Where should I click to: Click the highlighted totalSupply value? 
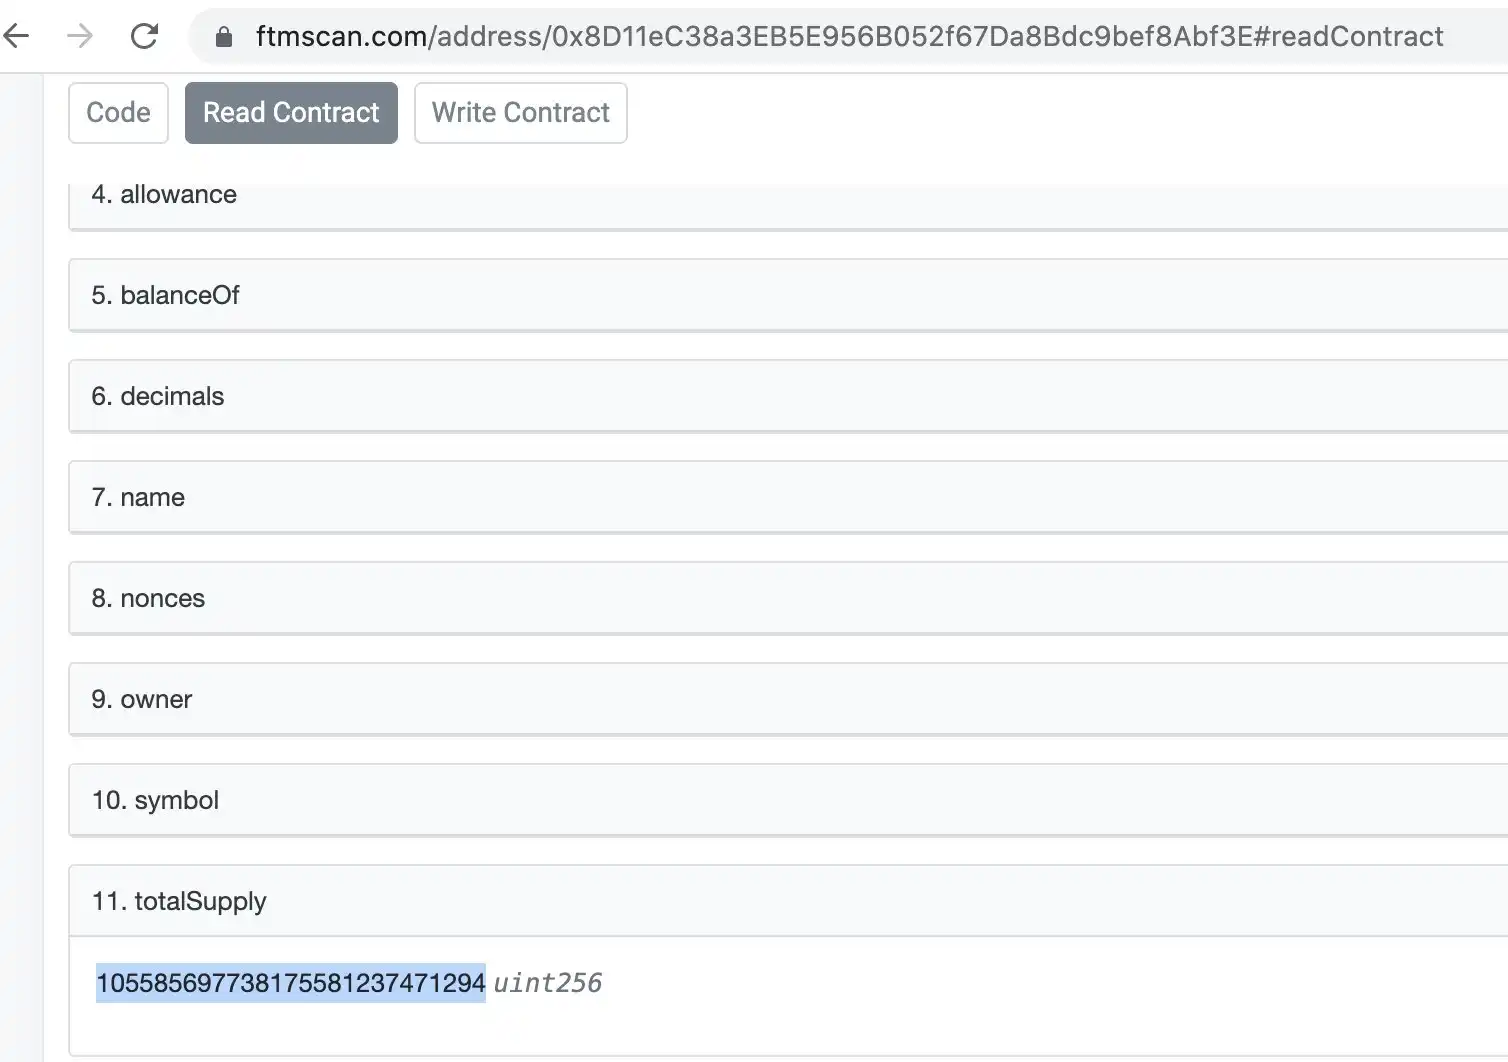coord(291,983)
